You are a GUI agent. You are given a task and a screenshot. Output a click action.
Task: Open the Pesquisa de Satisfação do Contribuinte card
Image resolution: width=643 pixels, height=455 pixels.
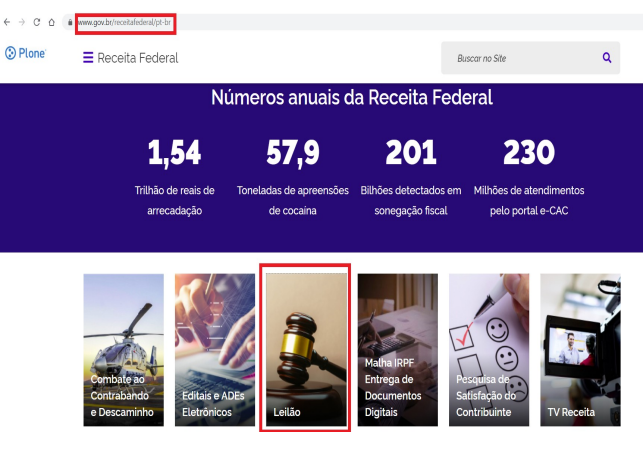489,350
